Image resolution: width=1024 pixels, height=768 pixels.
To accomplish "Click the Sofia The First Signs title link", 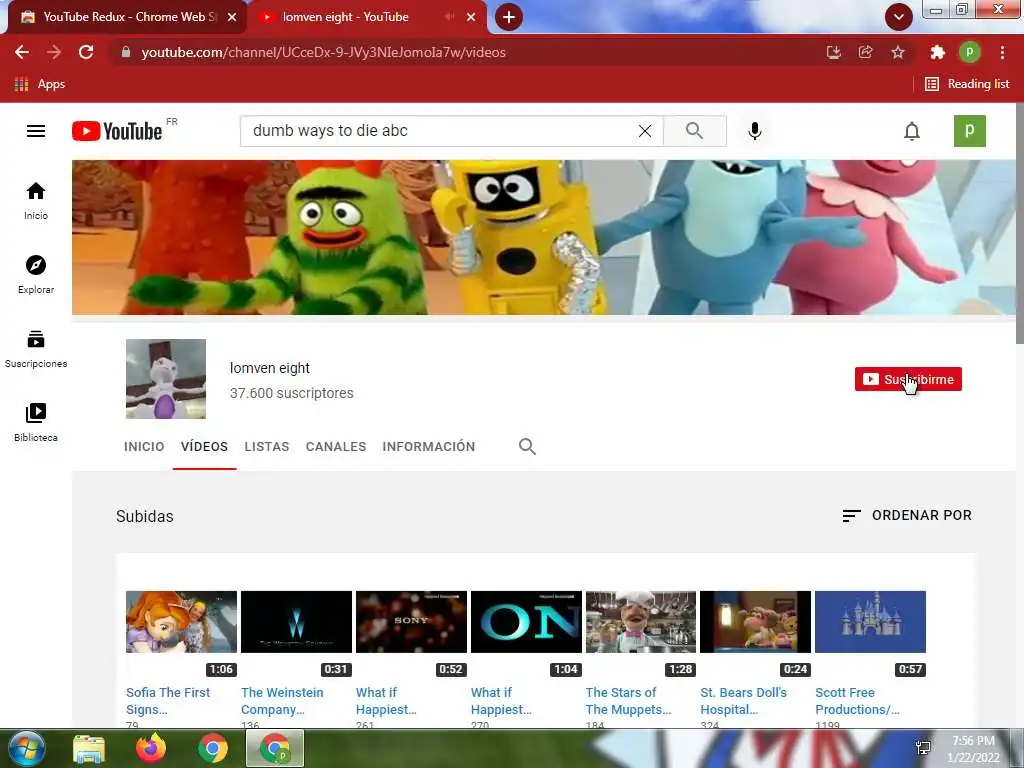I will point(168,701).
